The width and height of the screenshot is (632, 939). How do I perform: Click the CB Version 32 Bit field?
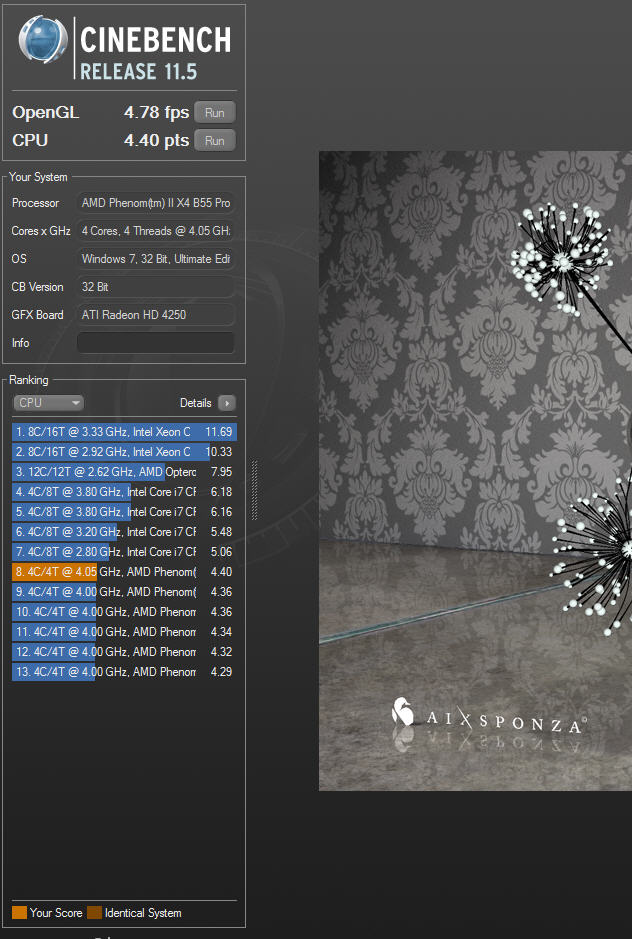point(156,287)
